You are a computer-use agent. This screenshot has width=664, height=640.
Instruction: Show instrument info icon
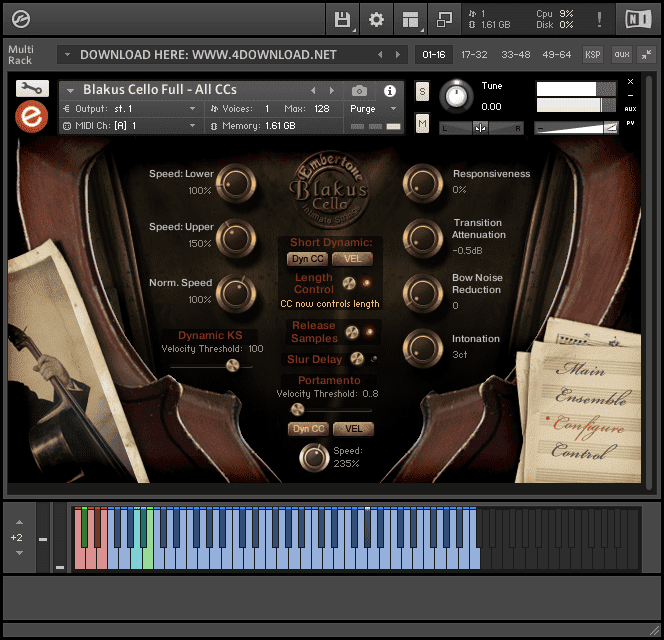coord(390,91)
